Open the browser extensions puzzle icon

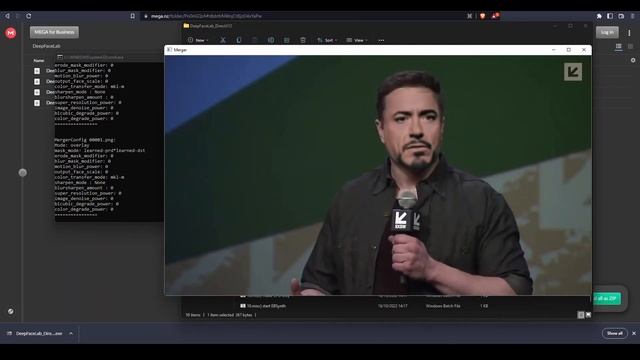(599, 16)
